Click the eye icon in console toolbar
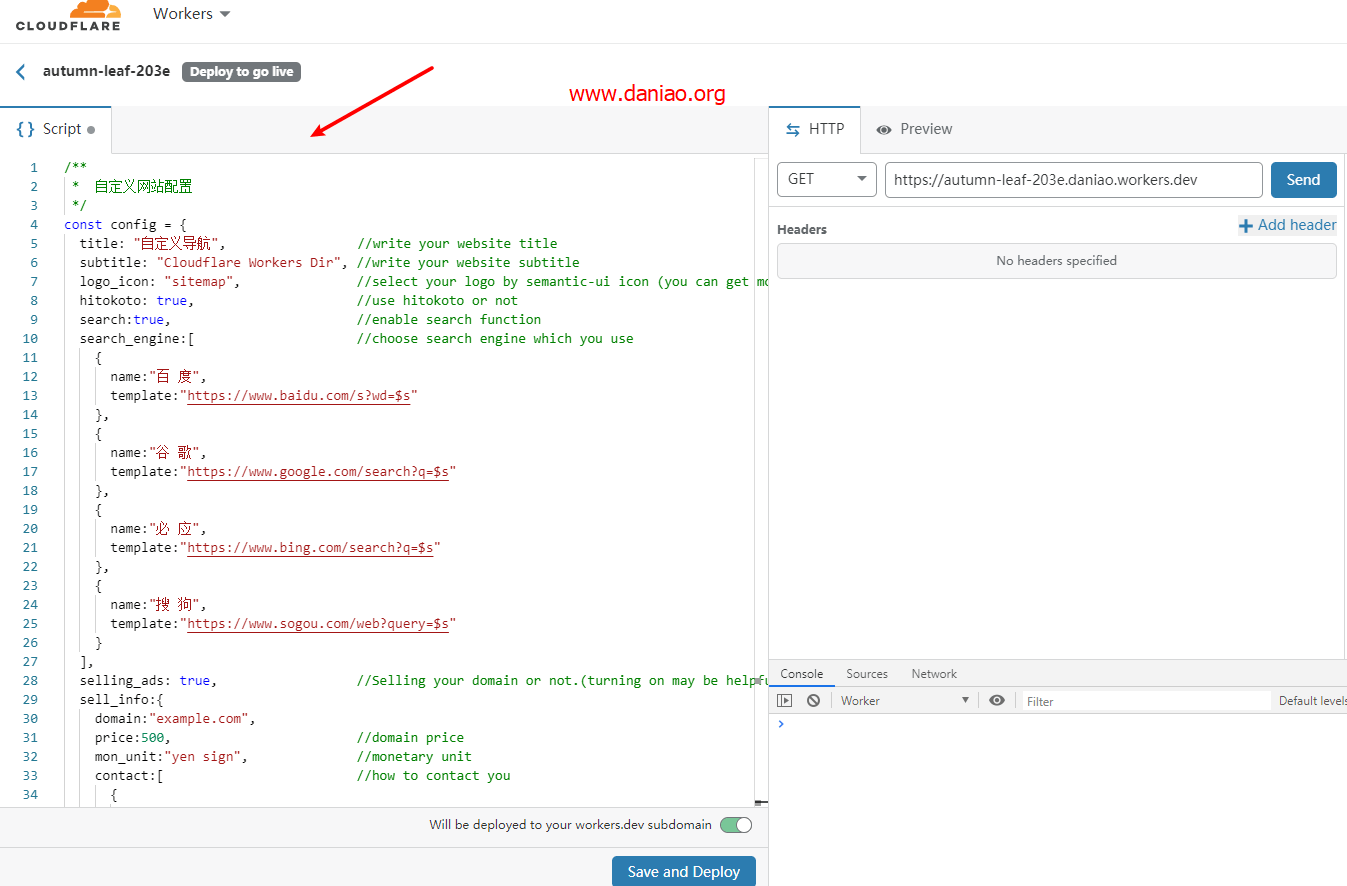This screenshot has width=1347, height=886. pos(996,701)
